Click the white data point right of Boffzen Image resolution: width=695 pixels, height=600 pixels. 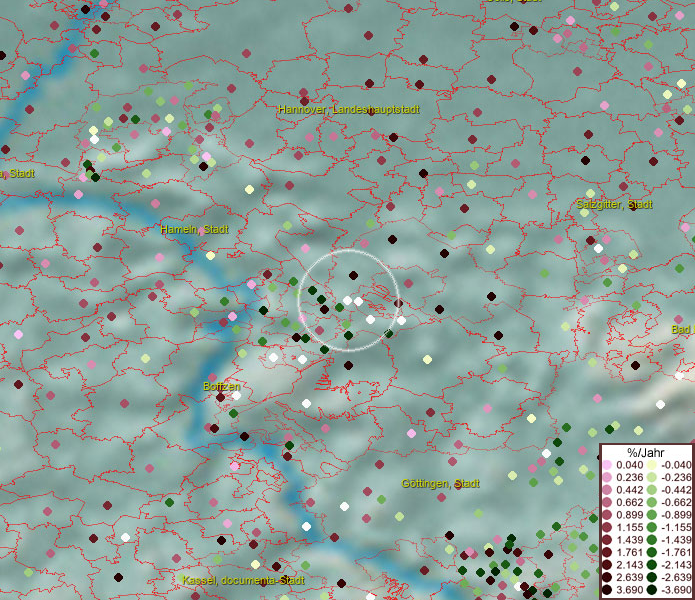pos(237,395)
